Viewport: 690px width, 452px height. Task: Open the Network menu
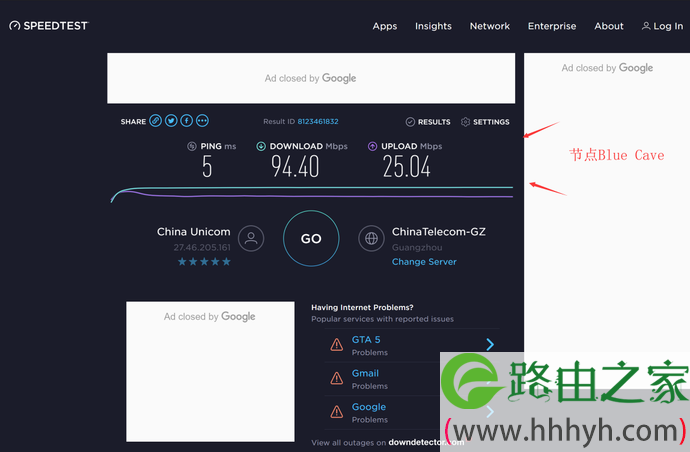click(489, 26)
